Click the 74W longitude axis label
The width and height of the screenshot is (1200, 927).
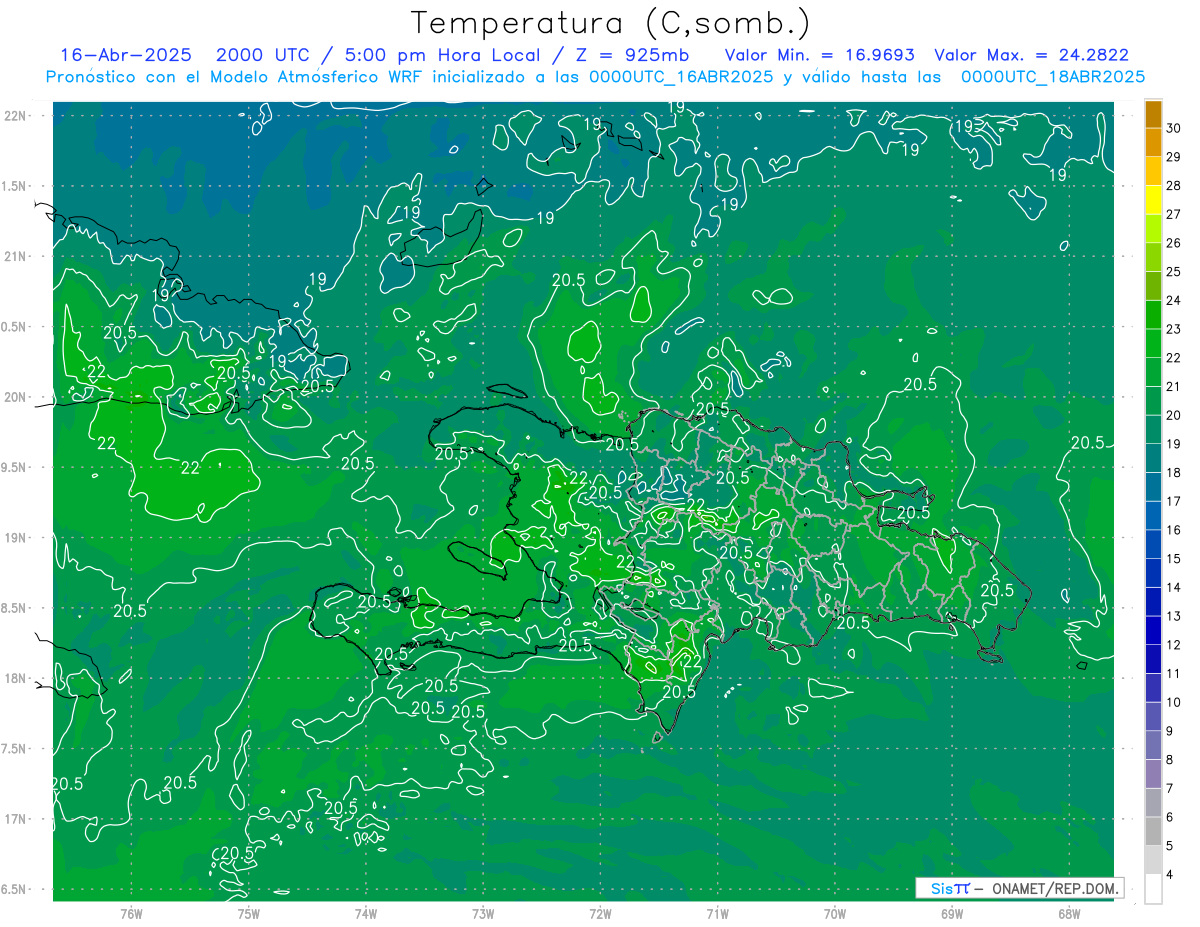tap(366, 913)
